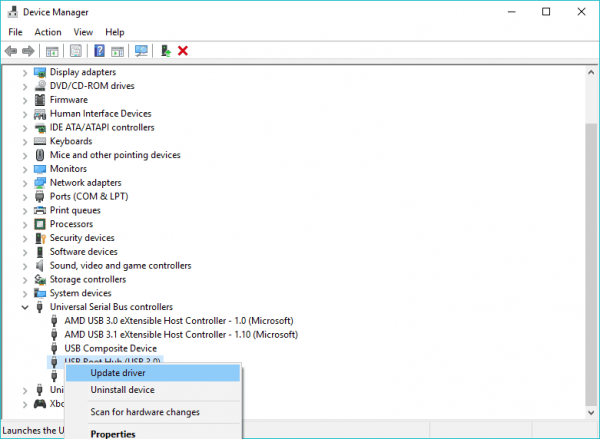This screenshot has width=600, height=439.
Task: Click the blue Help question-mark icon
Action: tap(99, 51)
